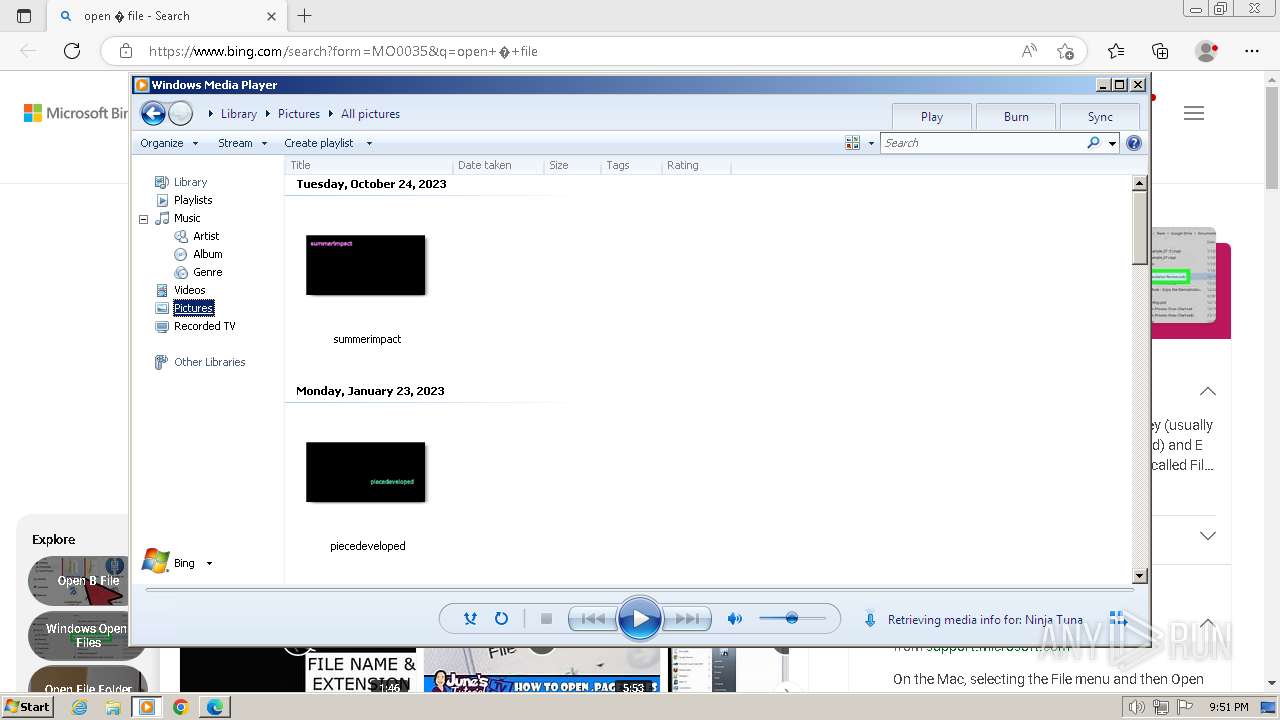Open Edge Settings and more menu
1280x720 pixels.
coord(1252,51)
